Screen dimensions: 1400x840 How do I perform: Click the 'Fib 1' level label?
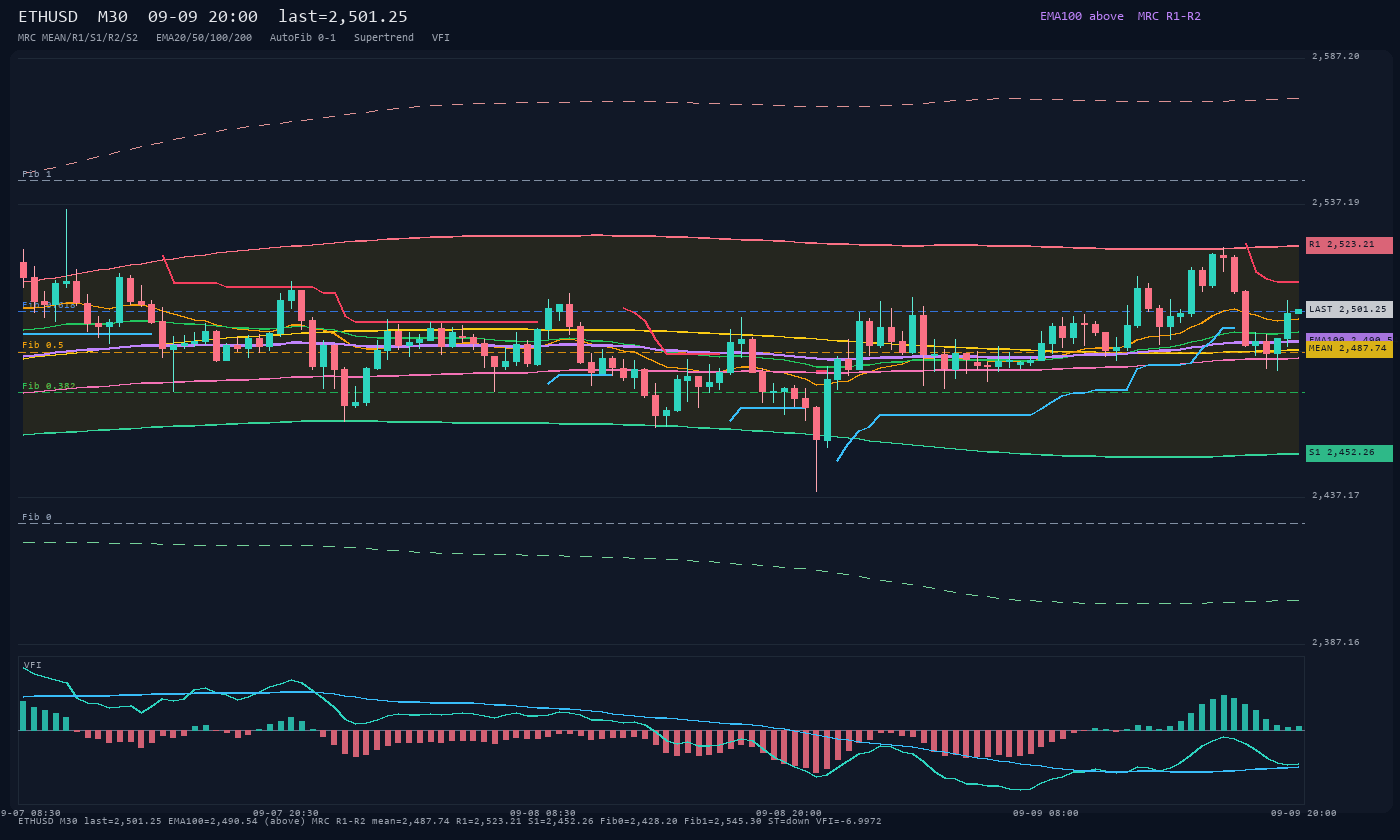(x=37, y=174)
